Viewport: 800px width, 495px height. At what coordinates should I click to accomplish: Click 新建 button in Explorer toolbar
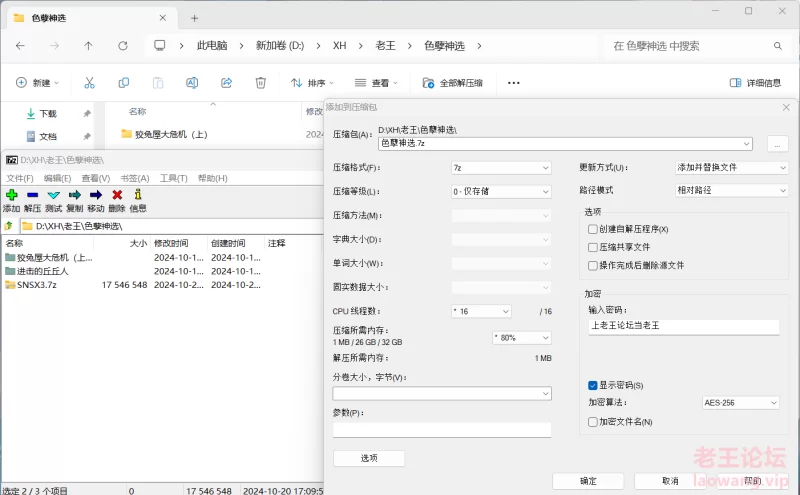37,83
